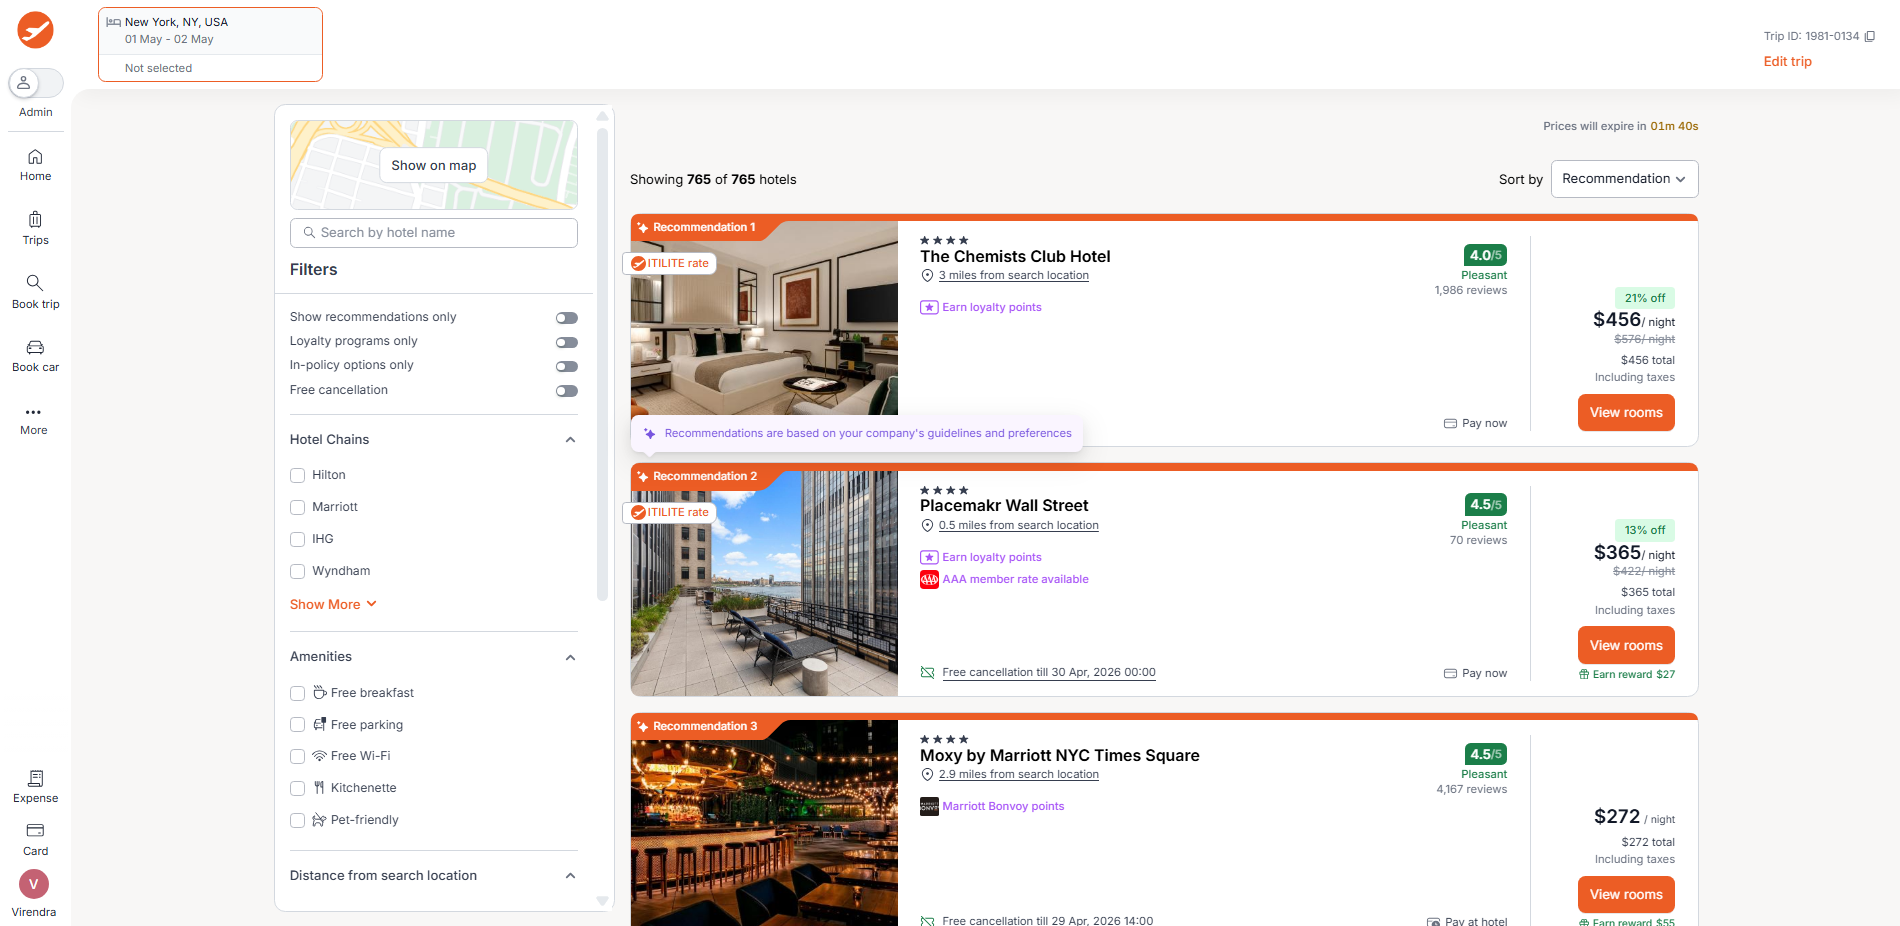Click the ITILITE airplane logo
1900x926 pixels.
point(35,30)
